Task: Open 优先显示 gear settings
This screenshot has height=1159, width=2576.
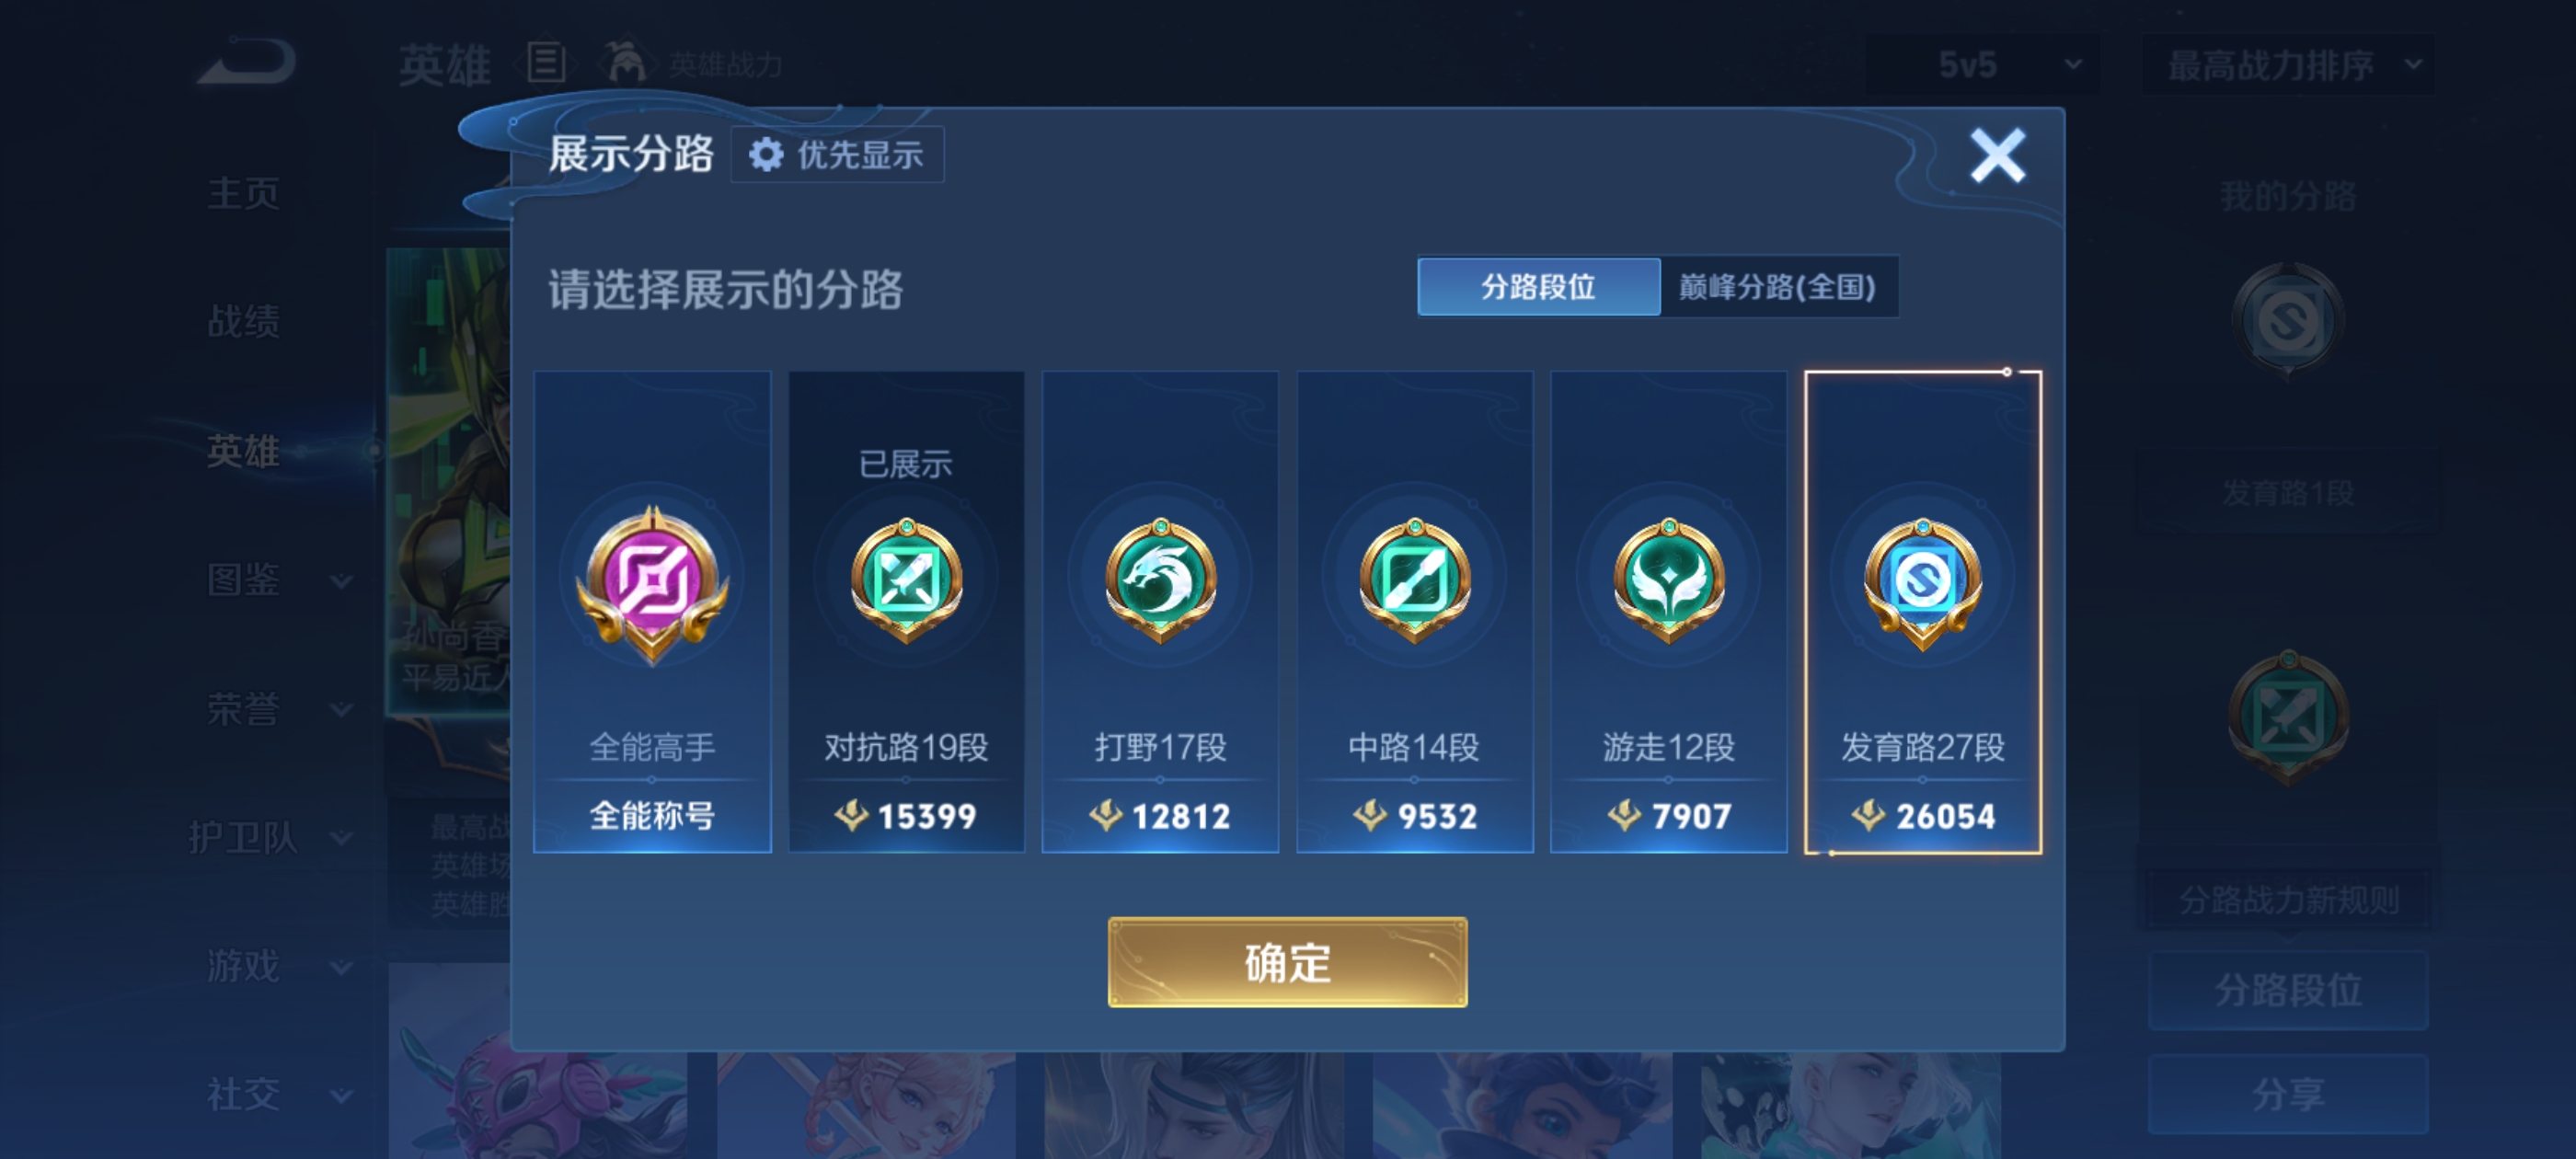Action: (837, 155)
